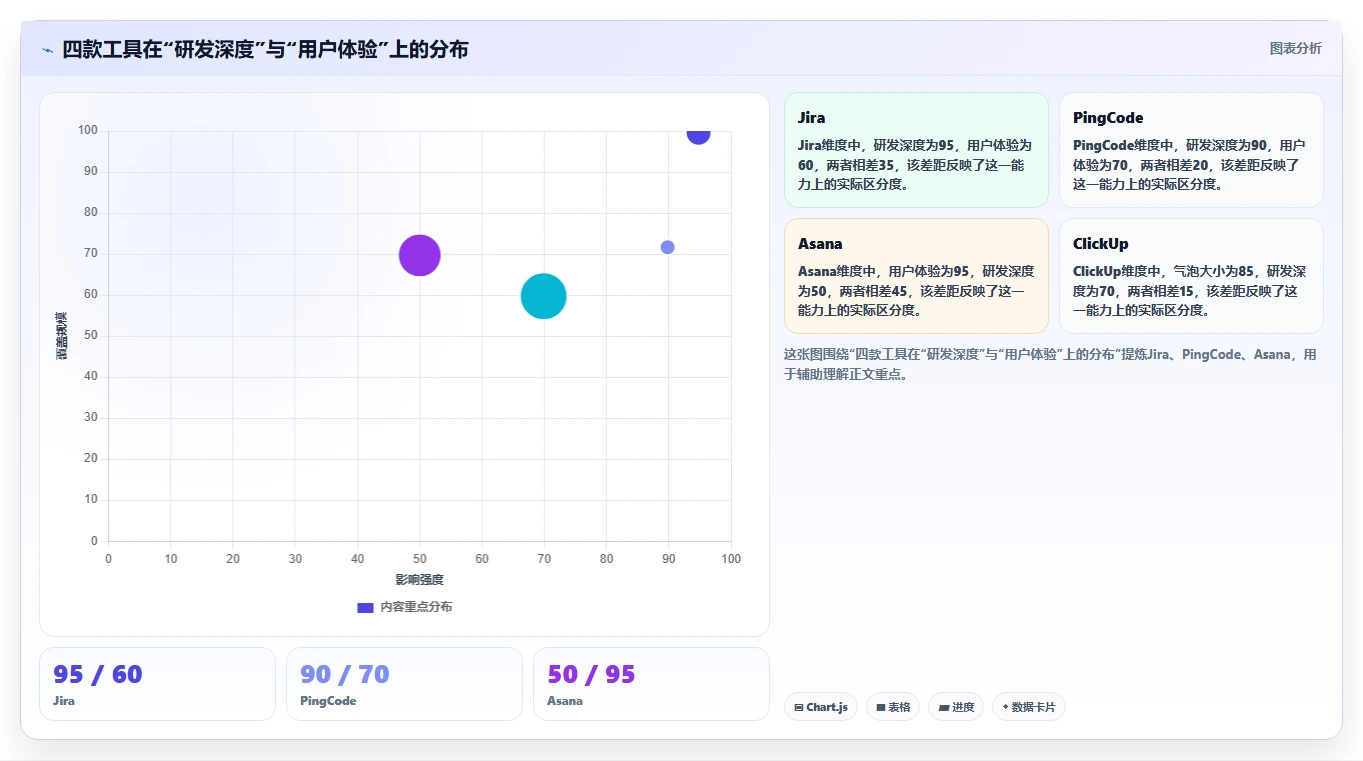Screen dimensions: 1363x761
Task: Click the 内容重点分布 legend text
Action: click(x=416, y=607)
